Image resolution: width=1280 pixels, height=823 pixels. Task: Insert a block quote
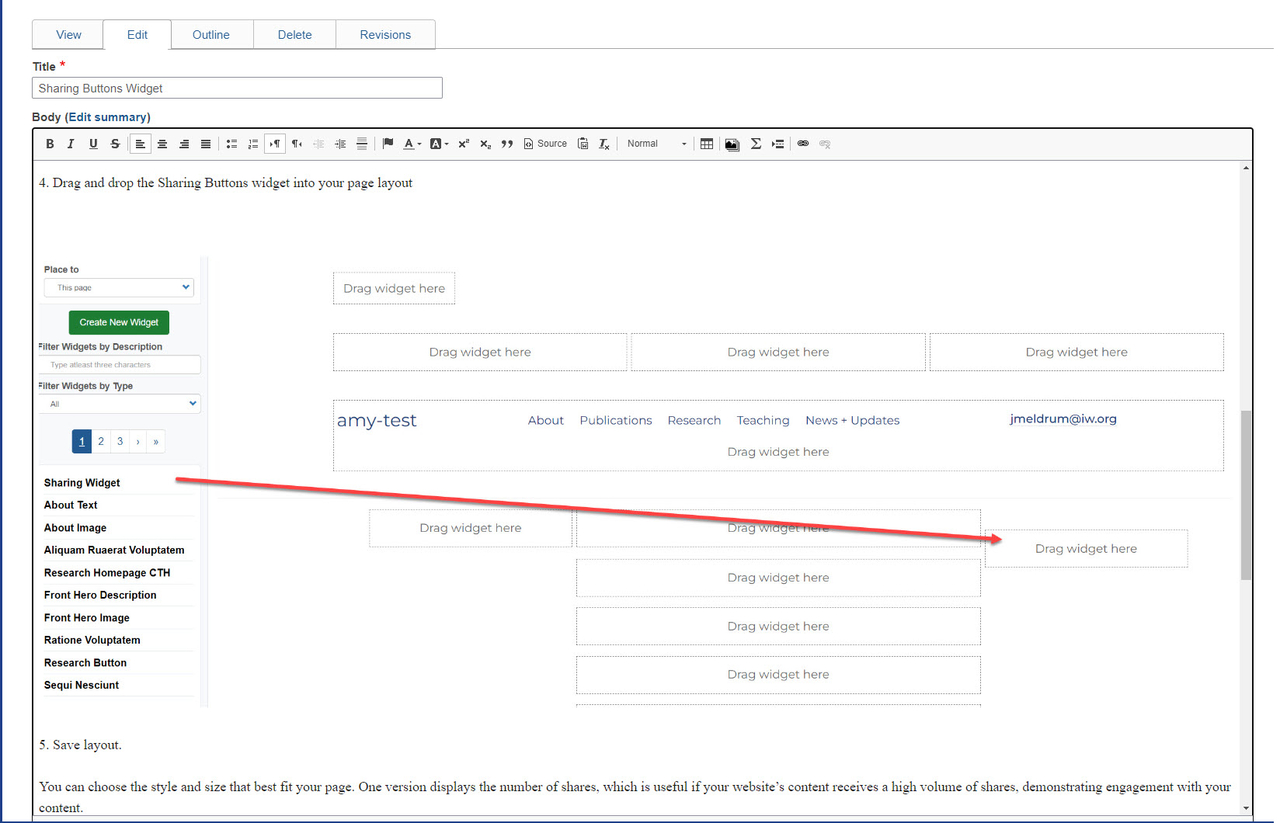(x=507, y=144)
